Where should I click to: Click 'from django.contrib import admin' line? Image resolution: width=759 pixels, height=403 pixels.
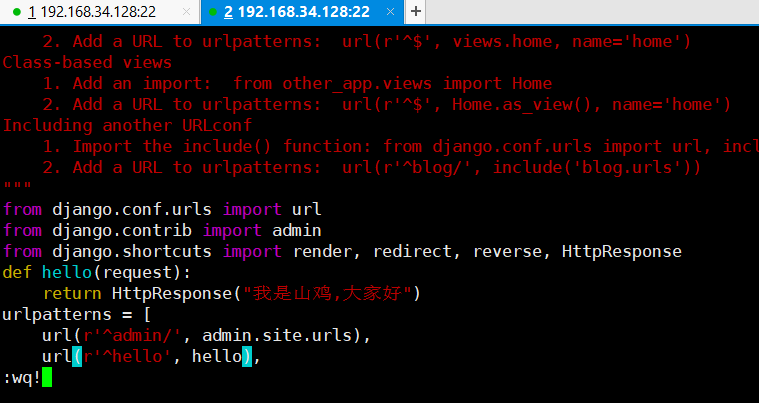(x=162, y=230)
